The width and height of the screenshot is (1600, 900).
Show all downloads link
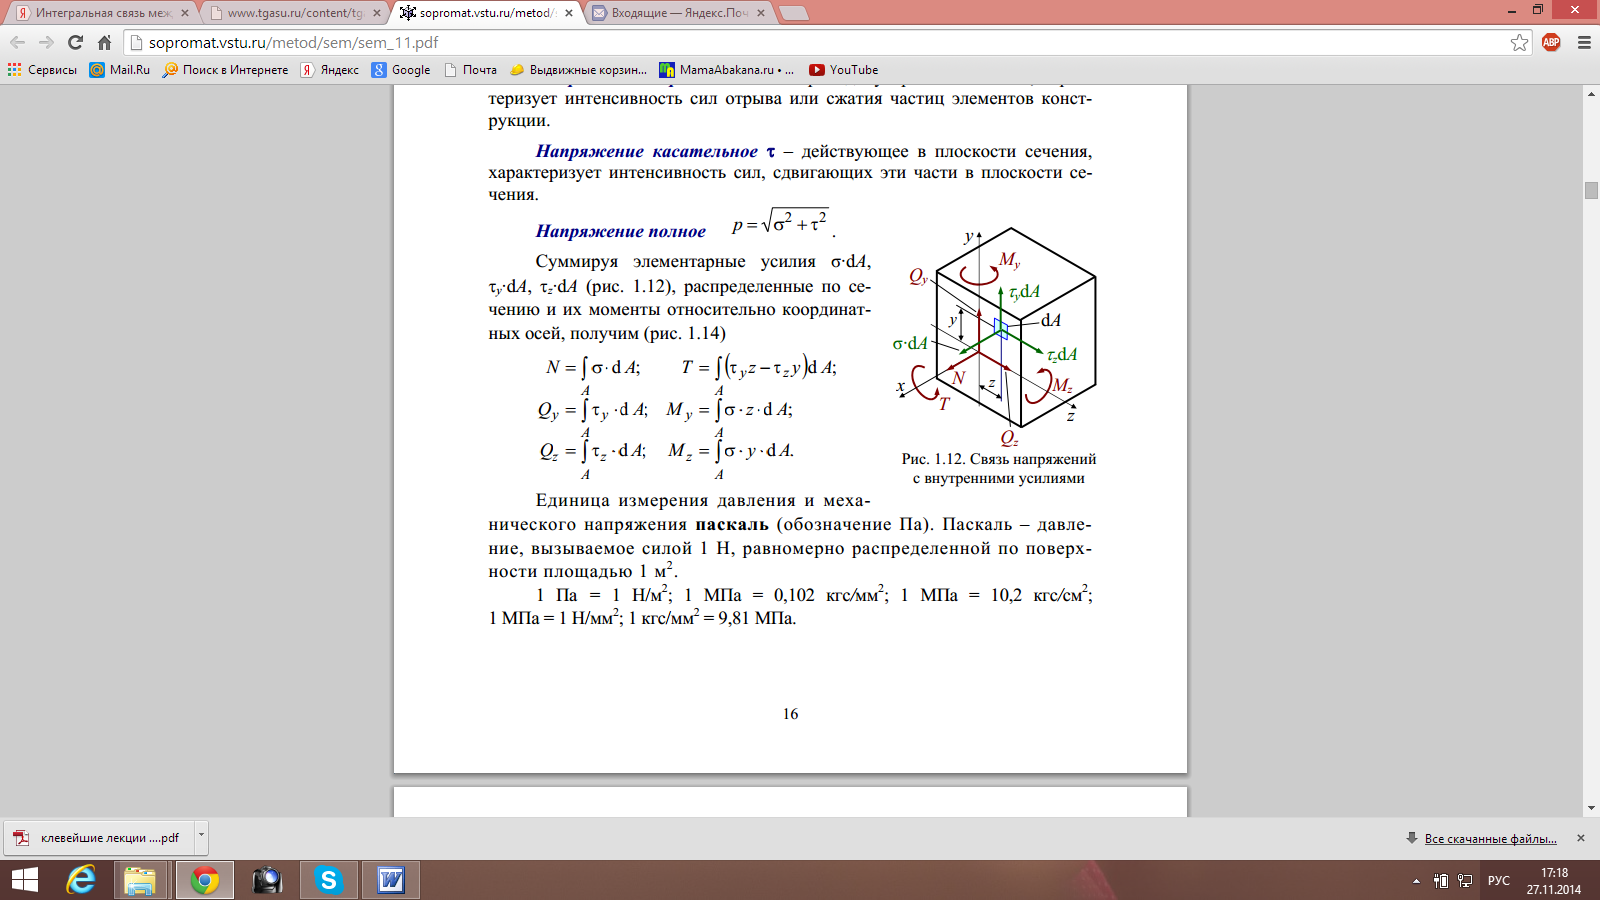coord(1490,838)
